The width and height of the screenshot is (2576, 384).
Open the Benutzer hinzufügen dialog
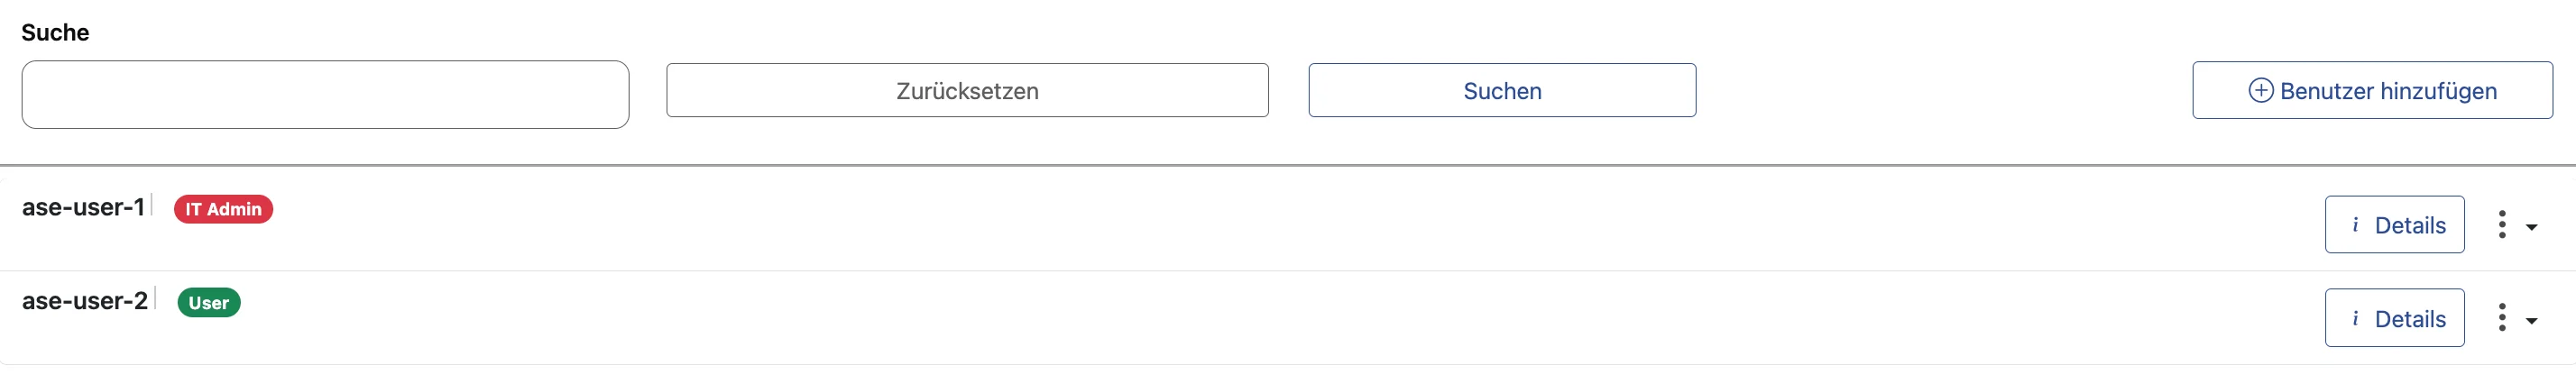coord(2372,91)
